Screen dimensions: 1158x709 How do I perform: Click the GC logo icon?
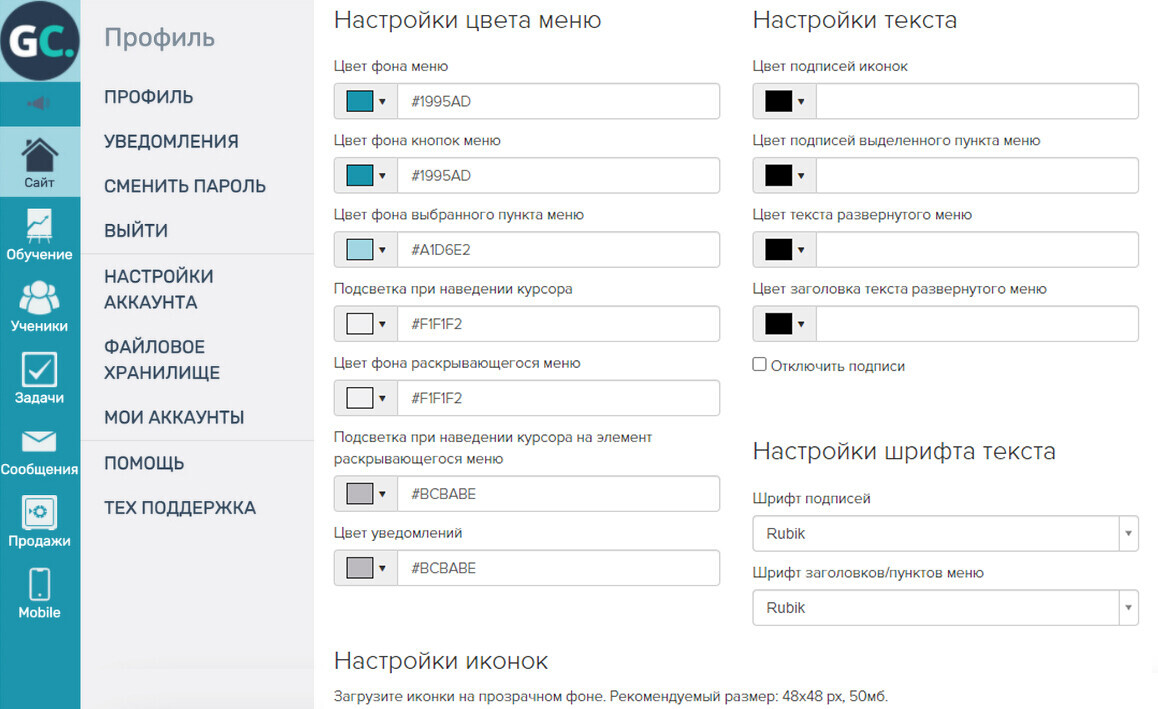pos(39,41)
